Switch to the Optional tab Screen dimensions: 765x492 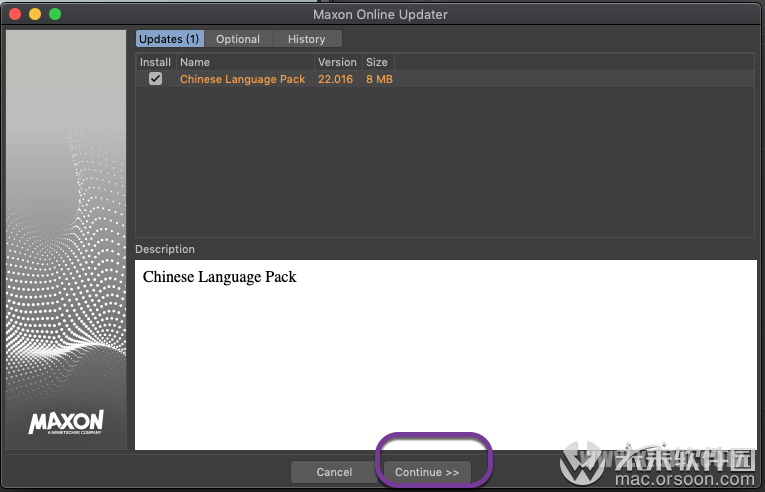coord(238,39)
